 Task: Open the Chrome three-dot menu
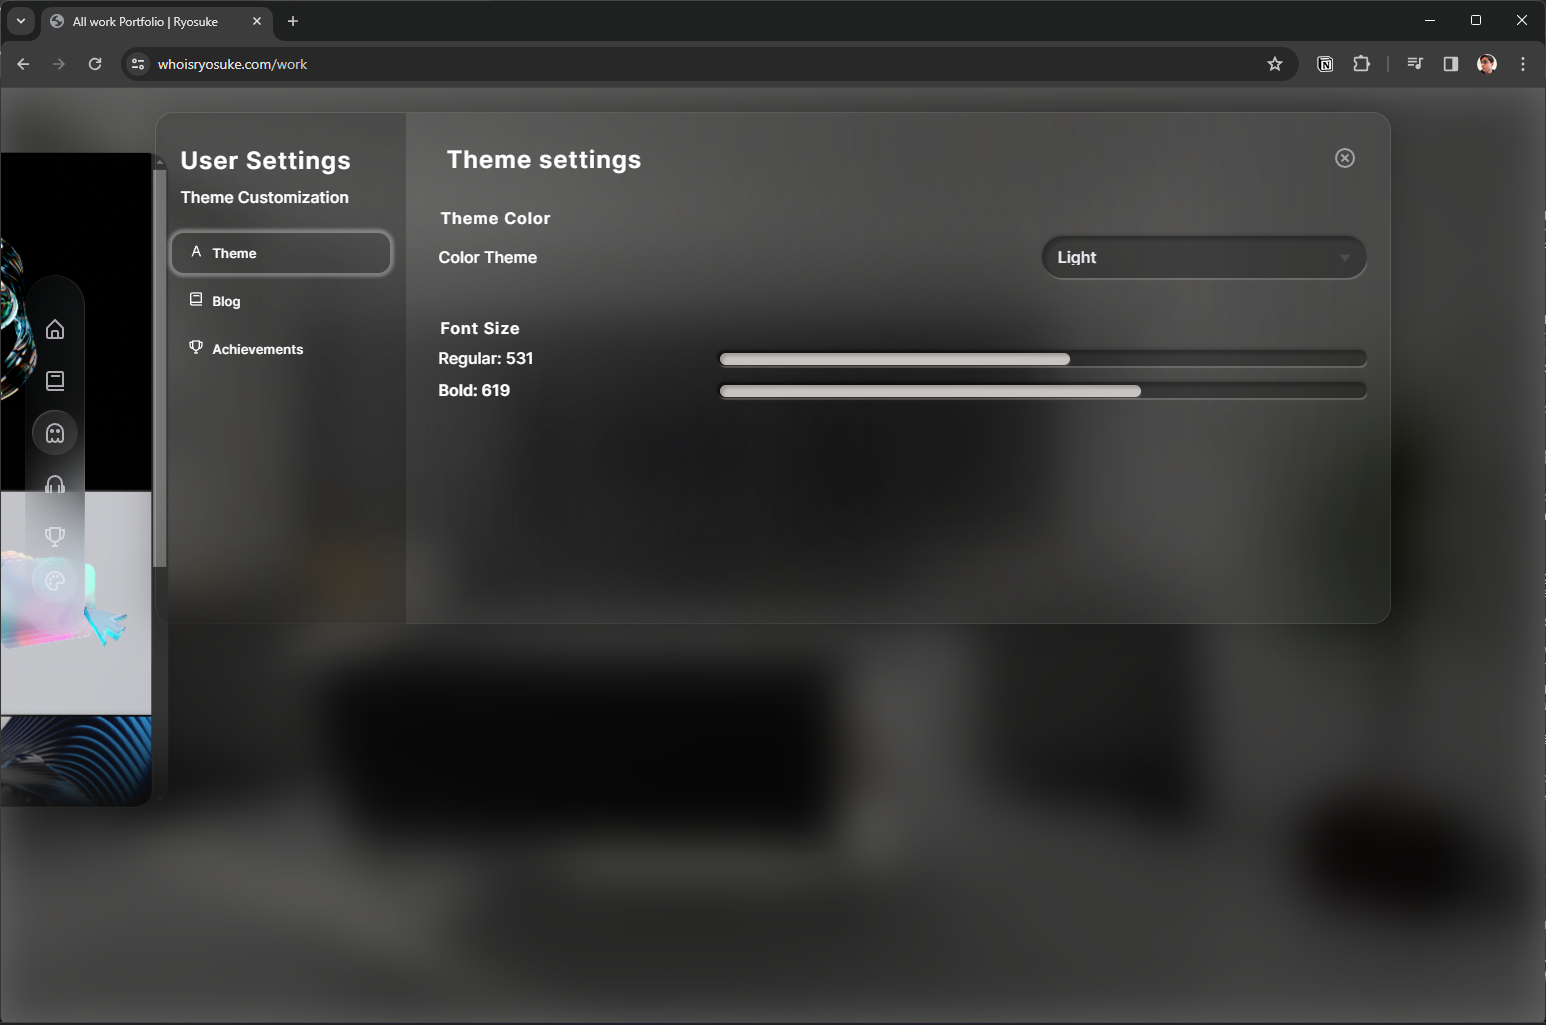[x=1523, y=63]
